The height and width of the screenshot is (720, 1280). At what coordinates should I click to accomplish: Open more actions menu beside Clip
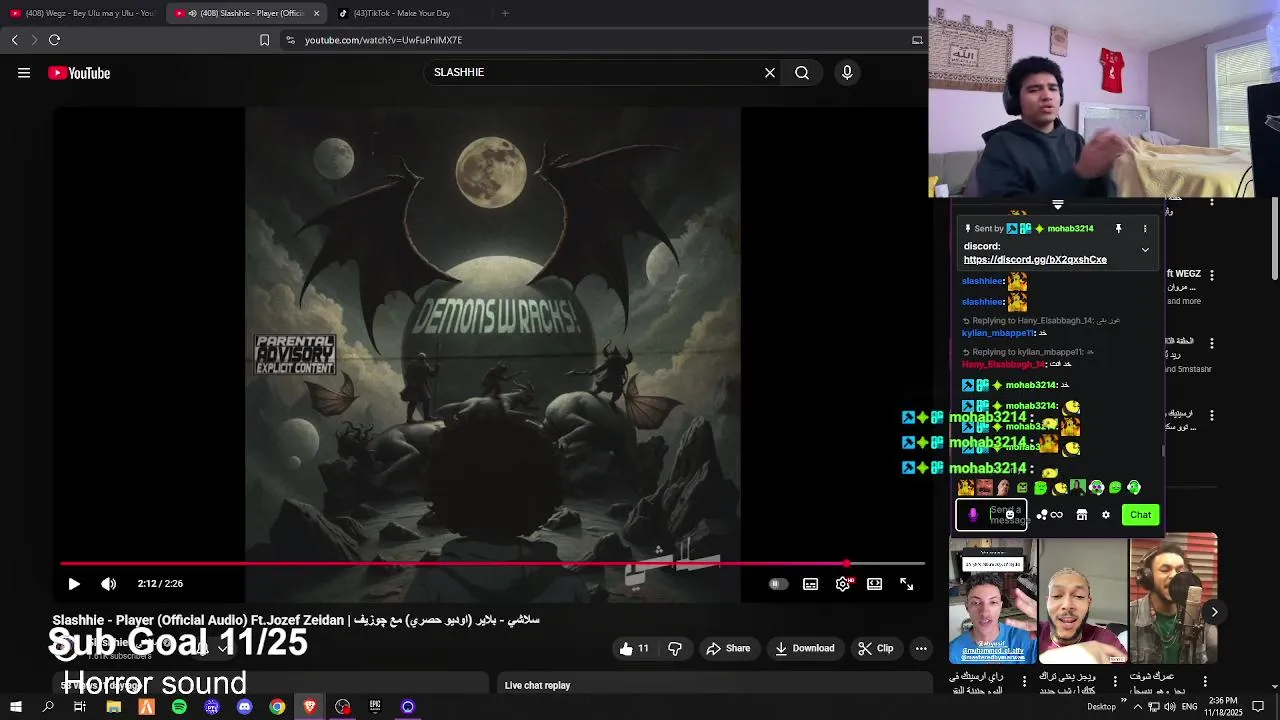click(x=921, y=648)
